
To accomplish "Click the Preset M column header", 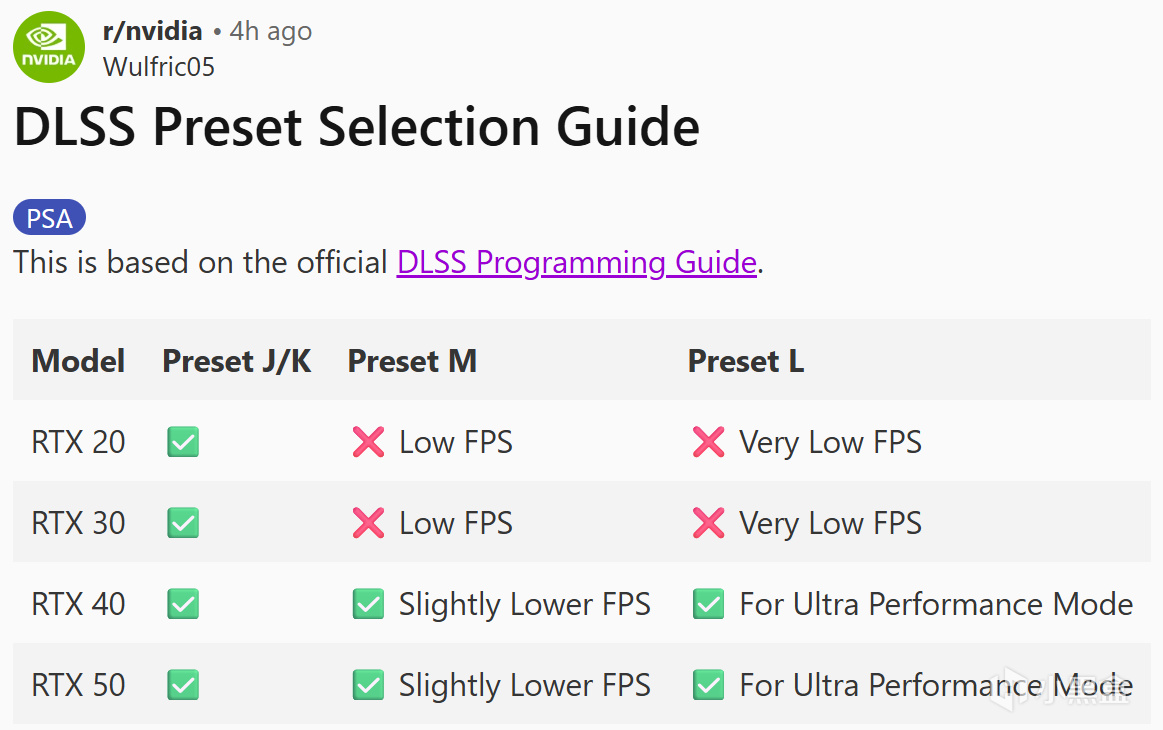I will click(x=412, y=361).
